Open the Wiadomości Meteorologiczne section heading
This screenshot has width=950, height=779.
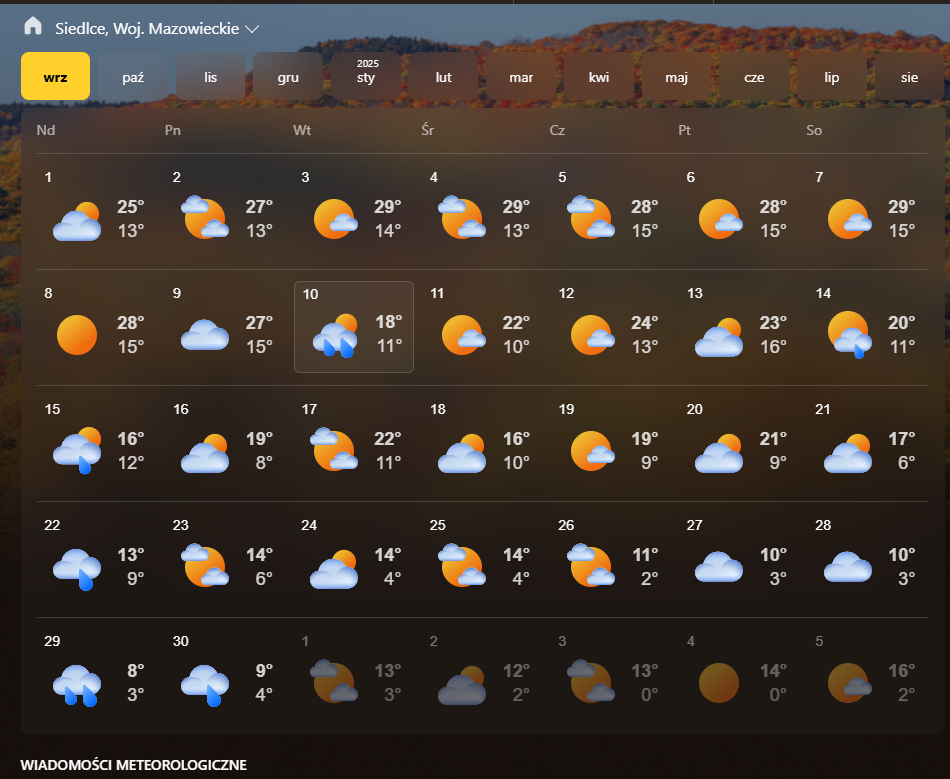(x=133, y=765)
